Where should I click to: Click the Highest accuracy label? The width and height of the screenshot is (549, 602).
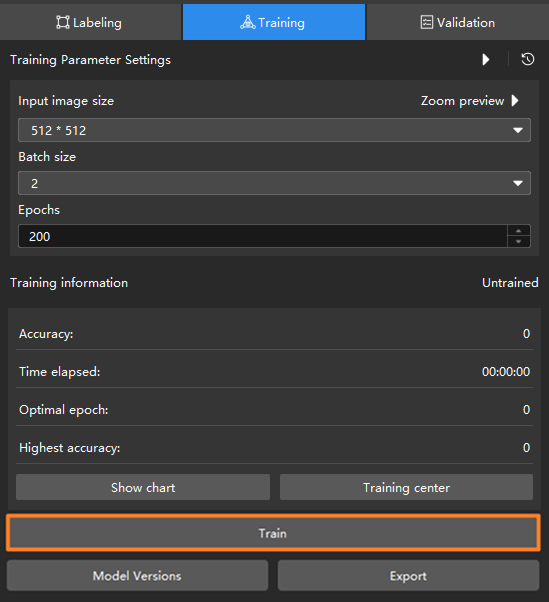click(x=69, y=448)
